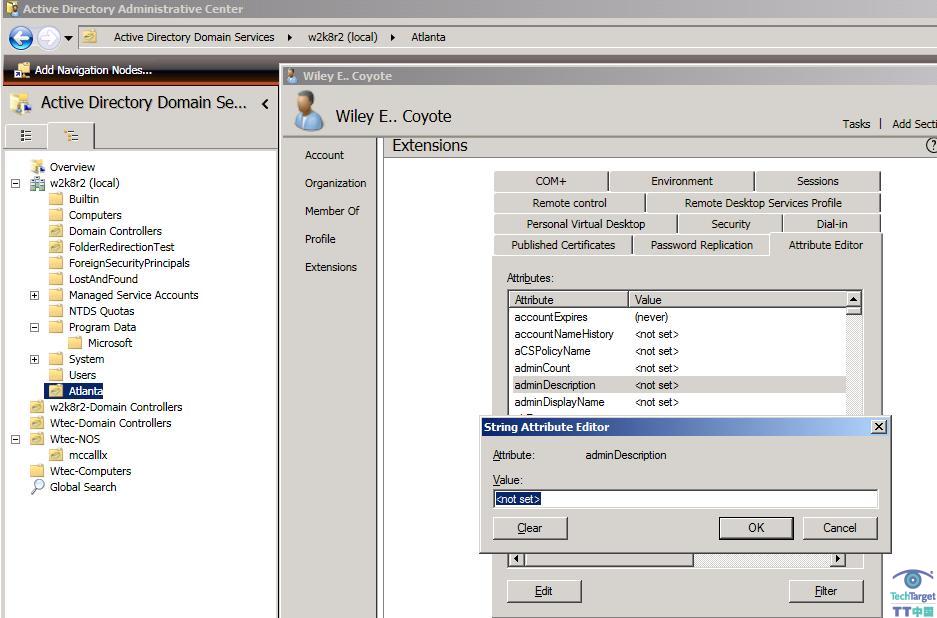The height and width of the screenshot is (618, 937).
Task: Click the attribute list scroll-up arrow
Action: tap(853, 299)
